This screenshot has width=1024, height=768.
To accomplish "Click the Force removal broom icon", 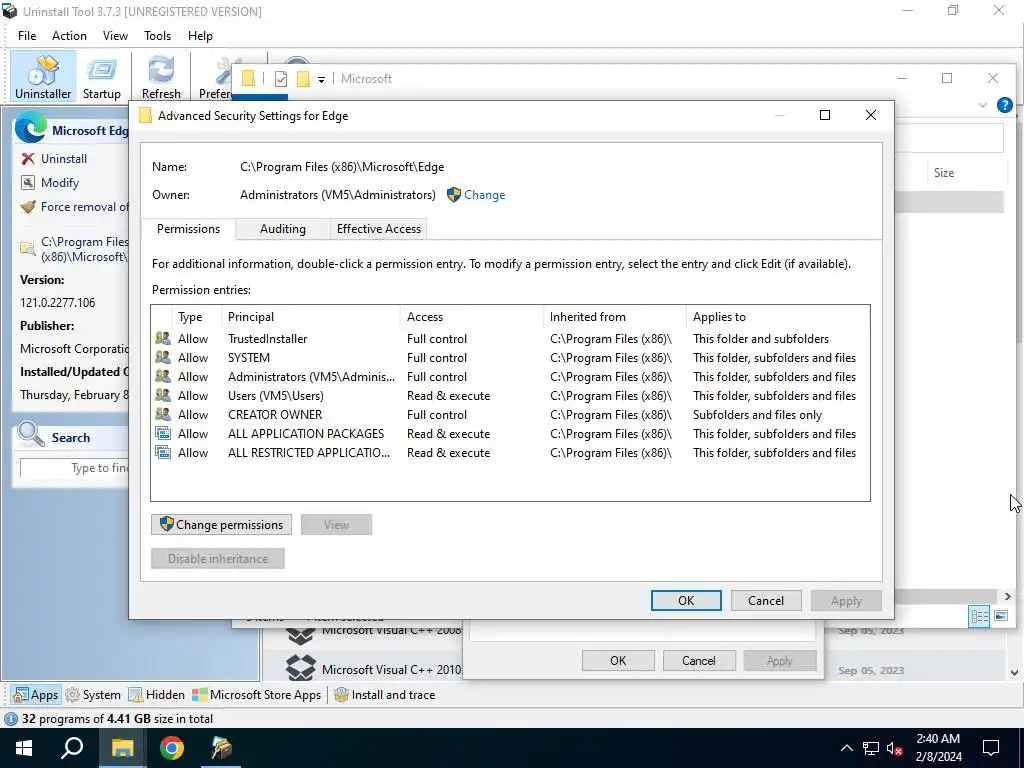I will click(28, 207).
